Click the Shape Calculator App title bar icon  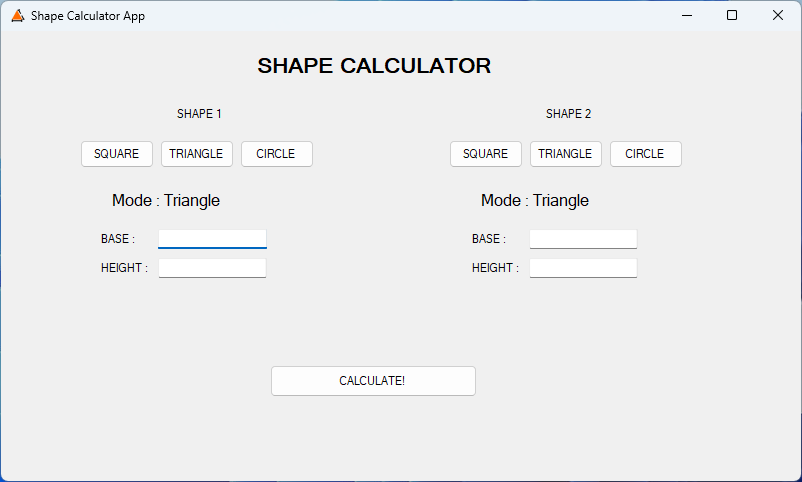click(17, 16)
